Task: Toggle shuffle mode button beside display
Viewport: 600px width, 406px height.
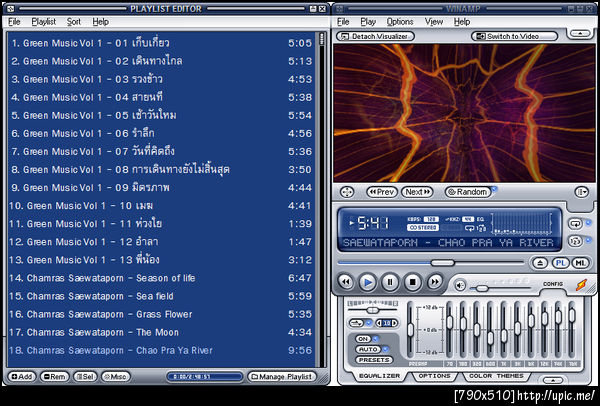Action: pyautogui.click(x=575, y=241)
